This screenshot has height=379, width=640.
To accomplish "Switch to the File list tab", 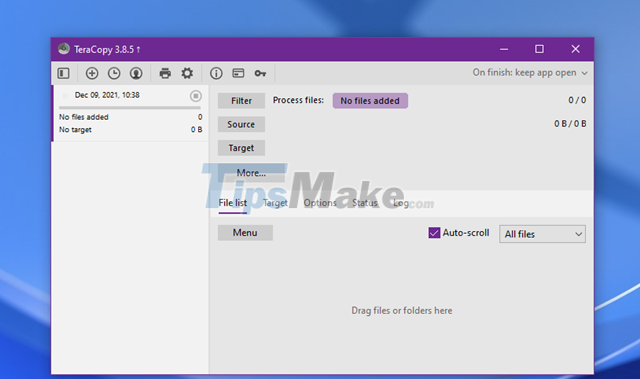I will pos(233,203).
